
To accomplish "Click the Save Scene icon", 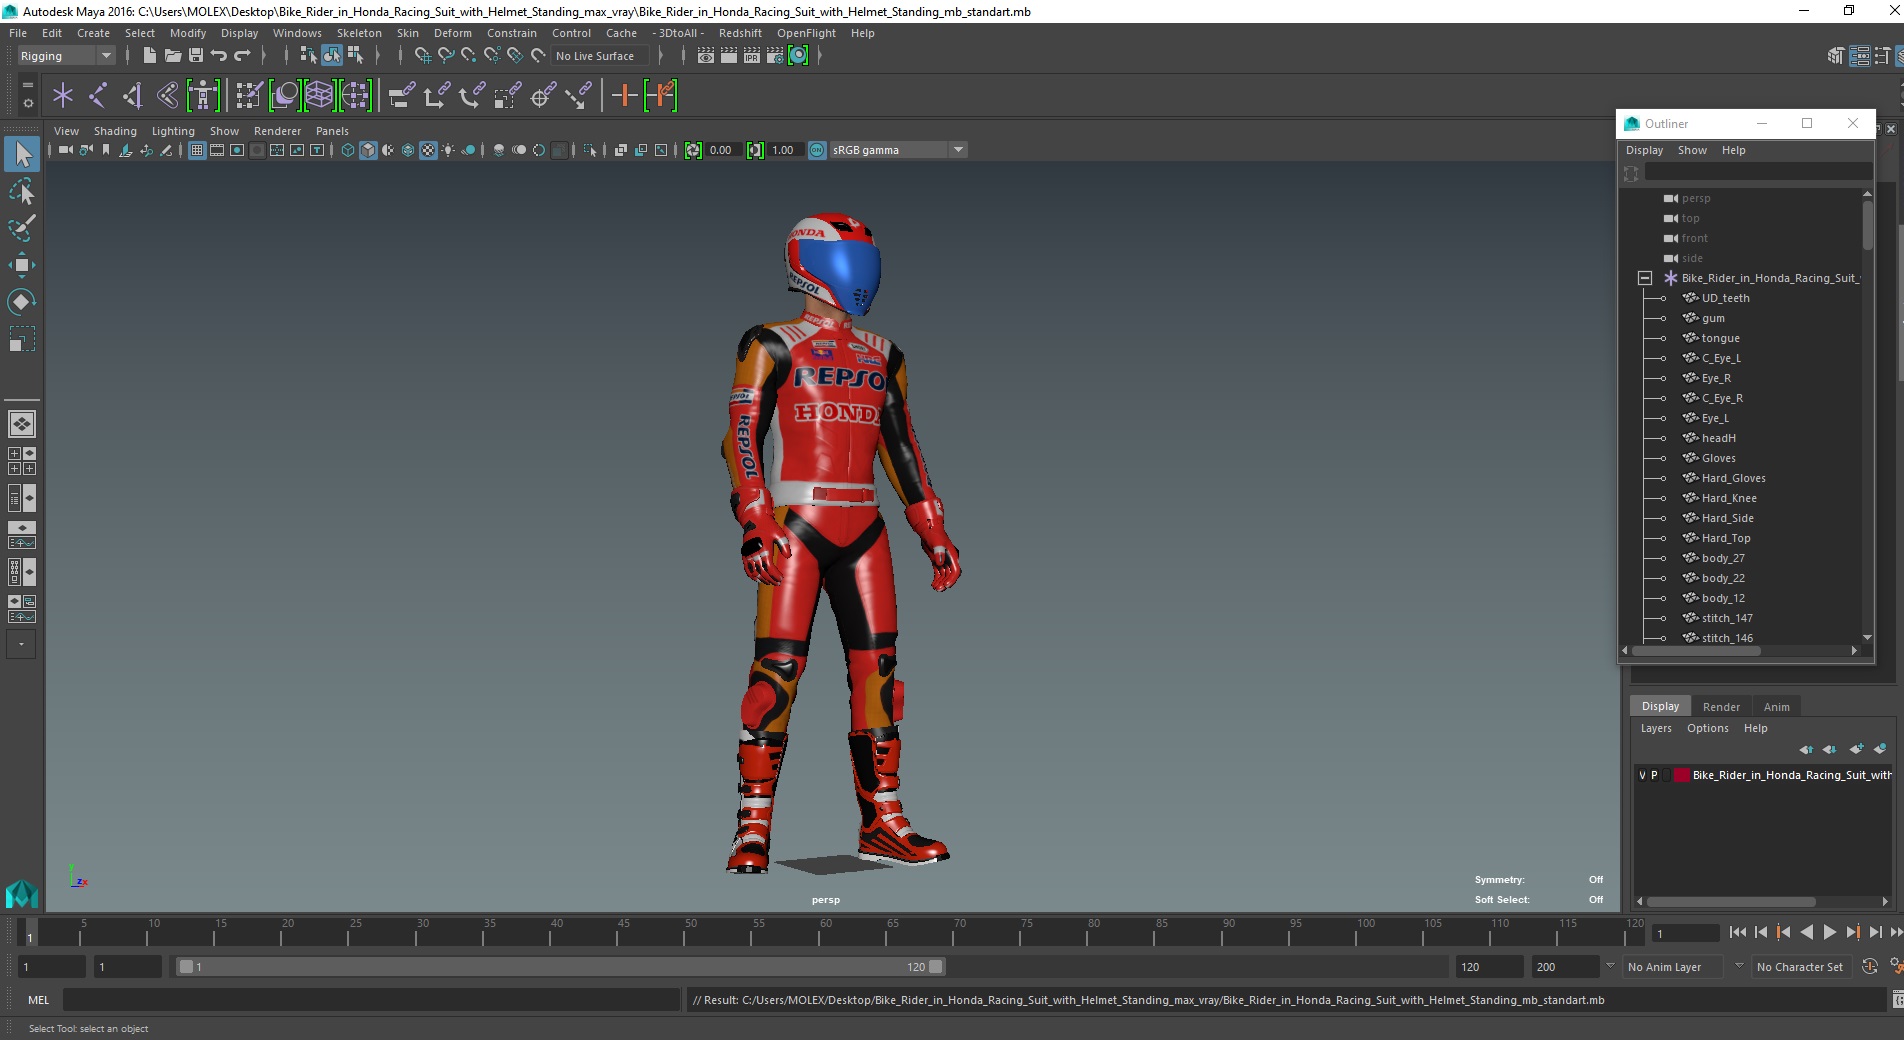I will point(196,56).
